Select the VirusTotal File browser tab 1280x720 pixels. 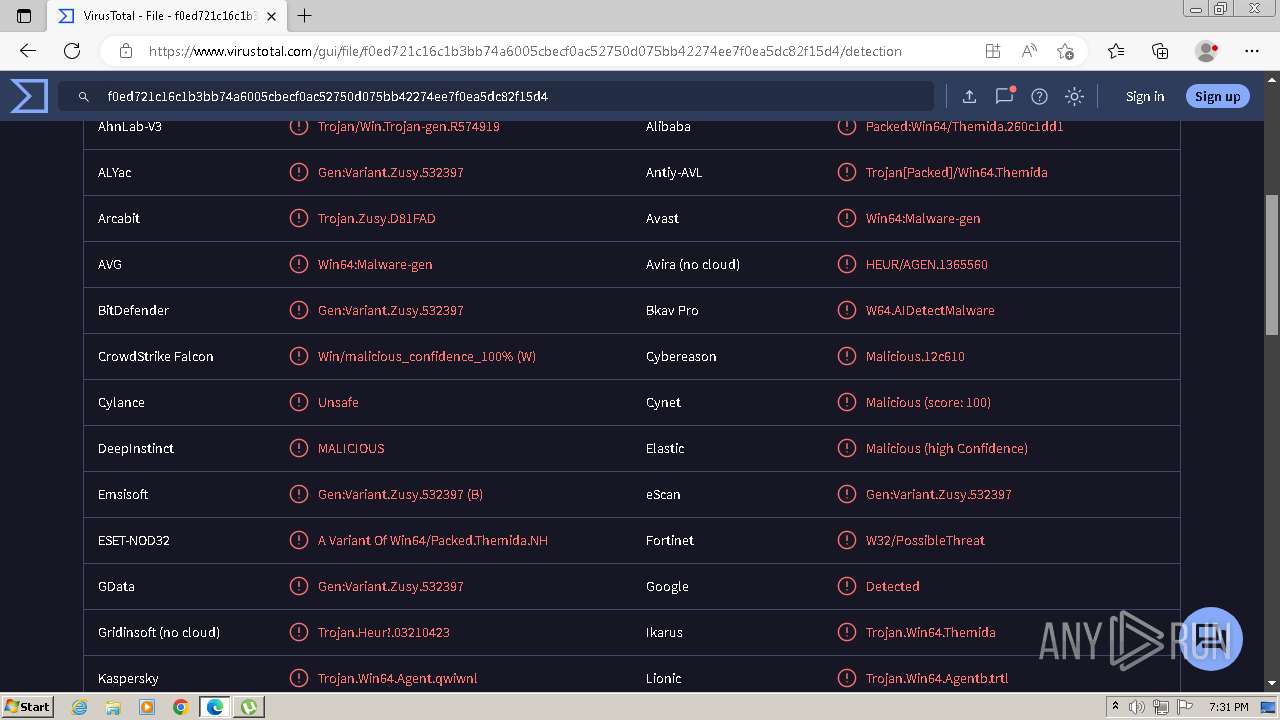[x=166, y=16]
